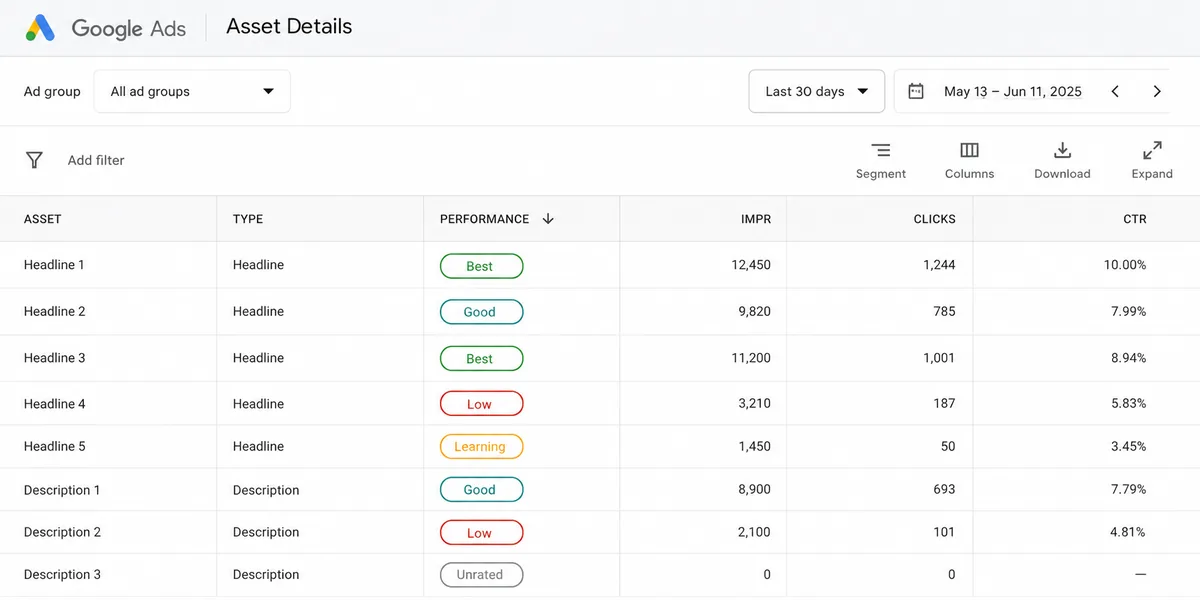Image resolution: width=1200 pixels, height=600 pixels.
Task: Go to the previous date range
Action: click(x=1115, y=91)
